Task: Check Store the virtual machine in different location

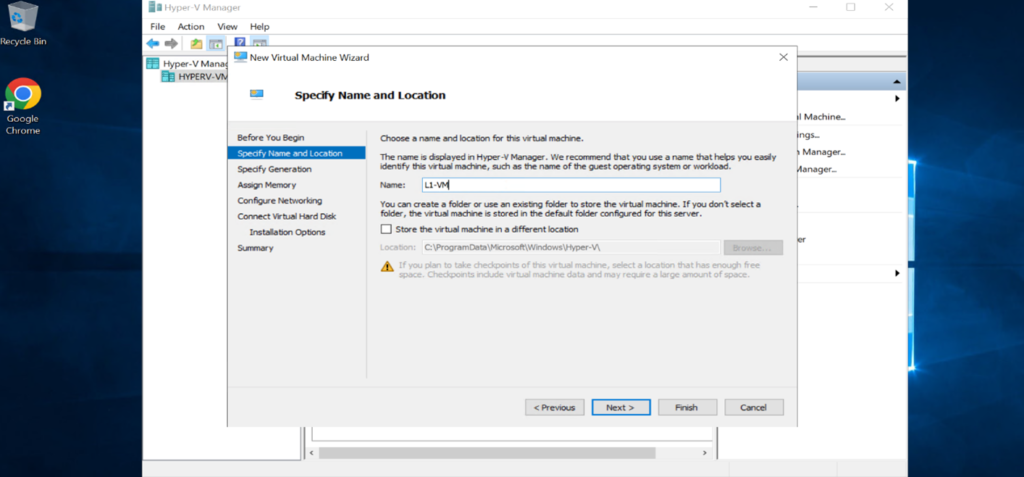Action: click(x=386, y=229)
